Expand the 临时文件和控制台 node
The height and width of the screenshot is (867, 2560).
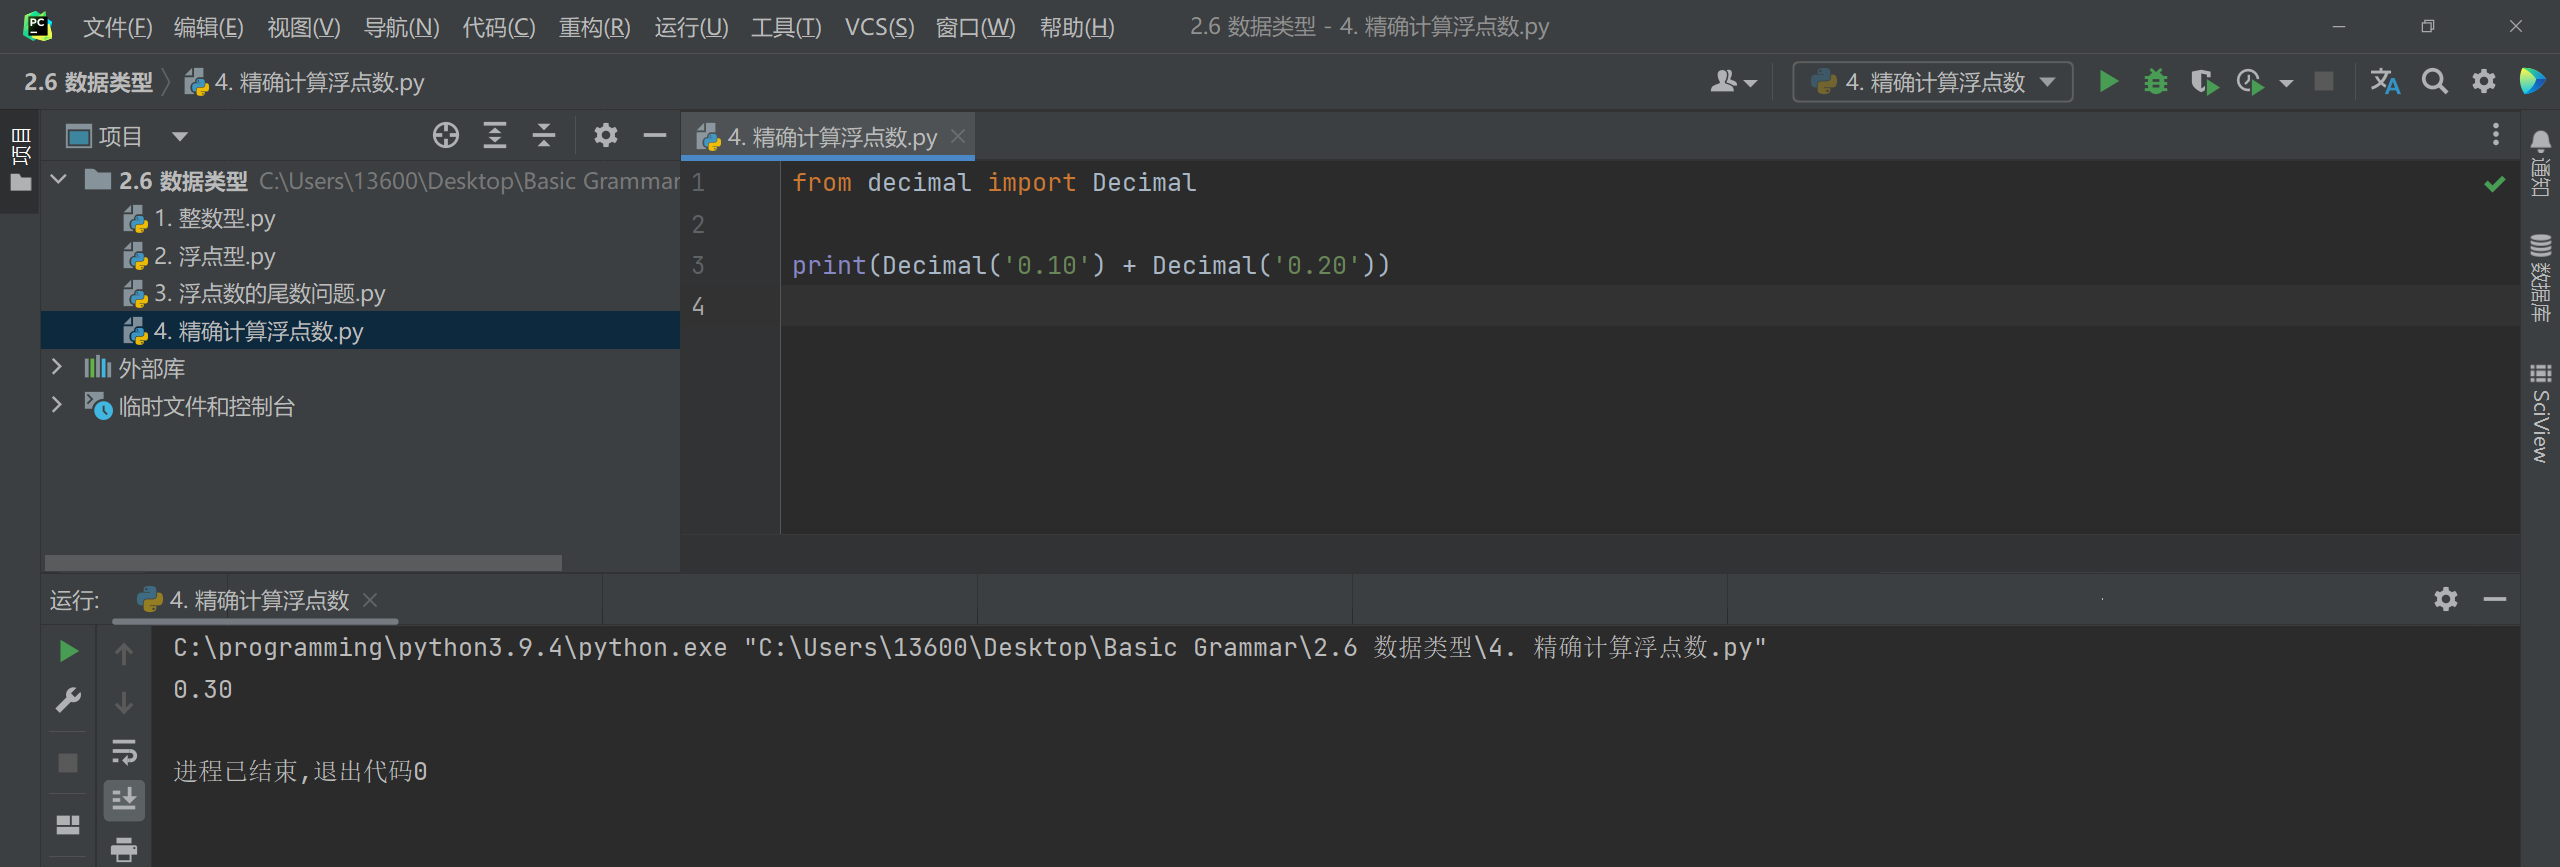point(57,405)
